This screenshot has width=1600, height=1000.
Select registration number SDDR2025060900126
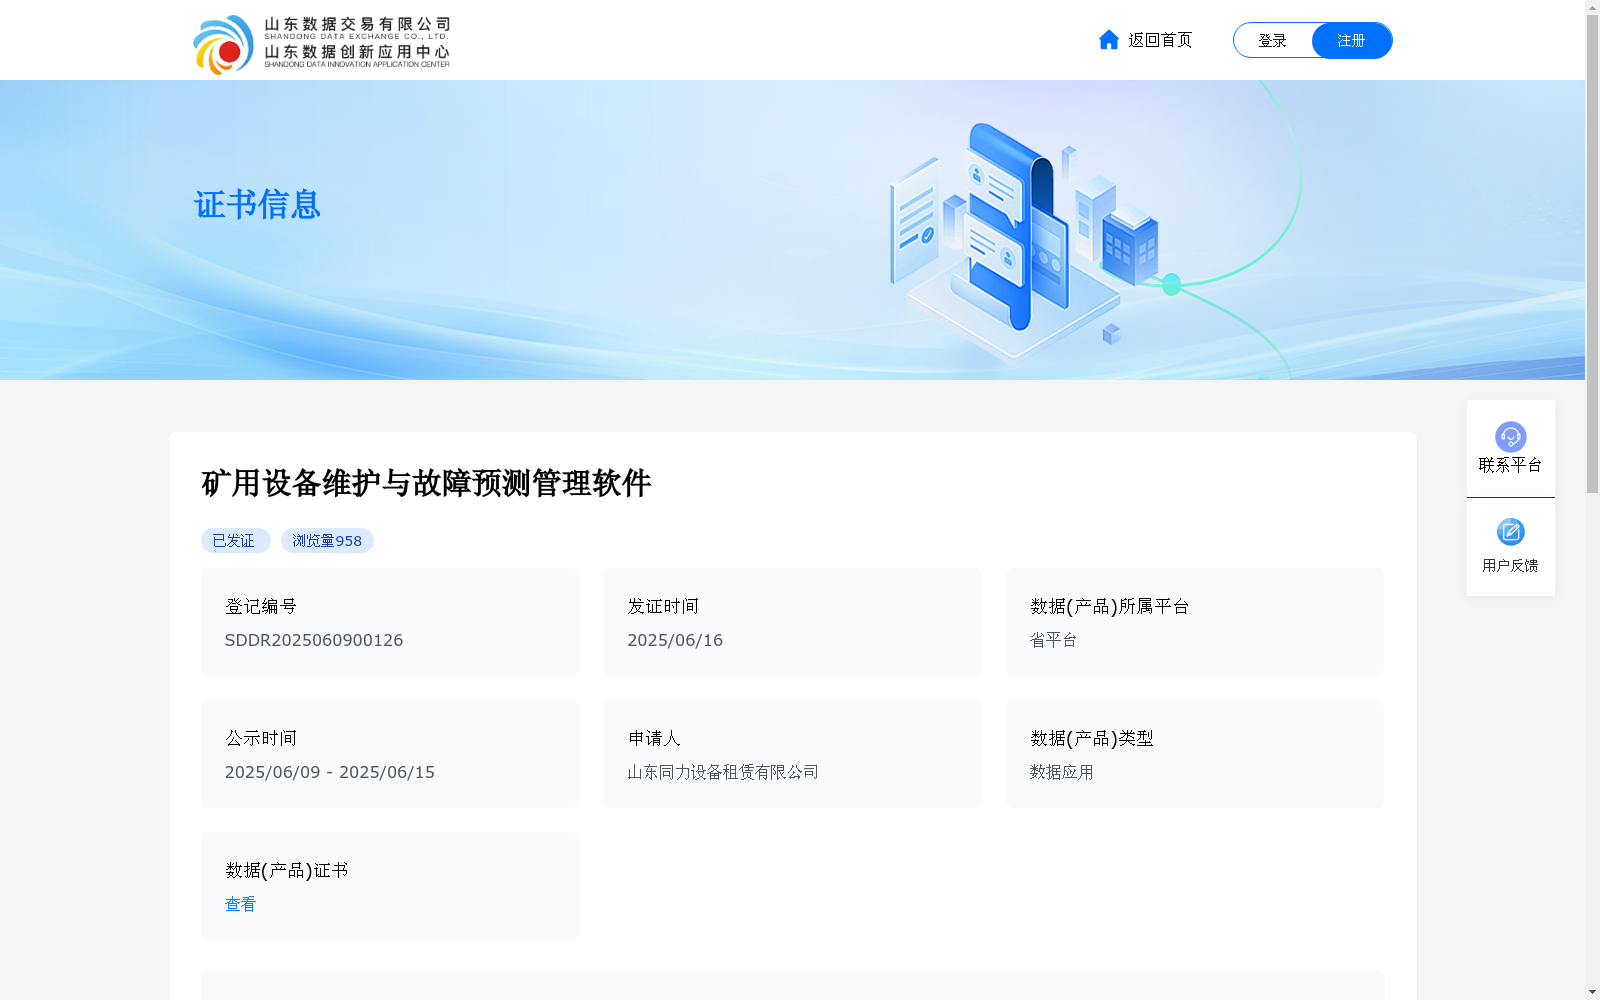coord(313,640)
